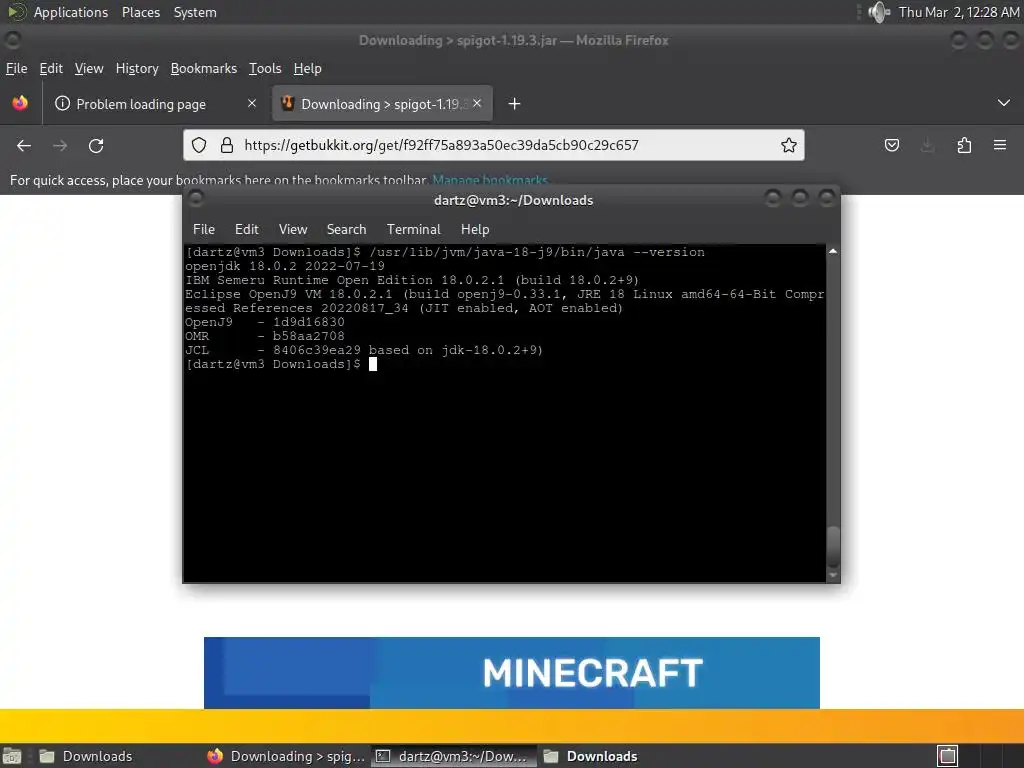1024x768 pixels.
Task: Open Manage bookmarks link
Action: [490, 180]
